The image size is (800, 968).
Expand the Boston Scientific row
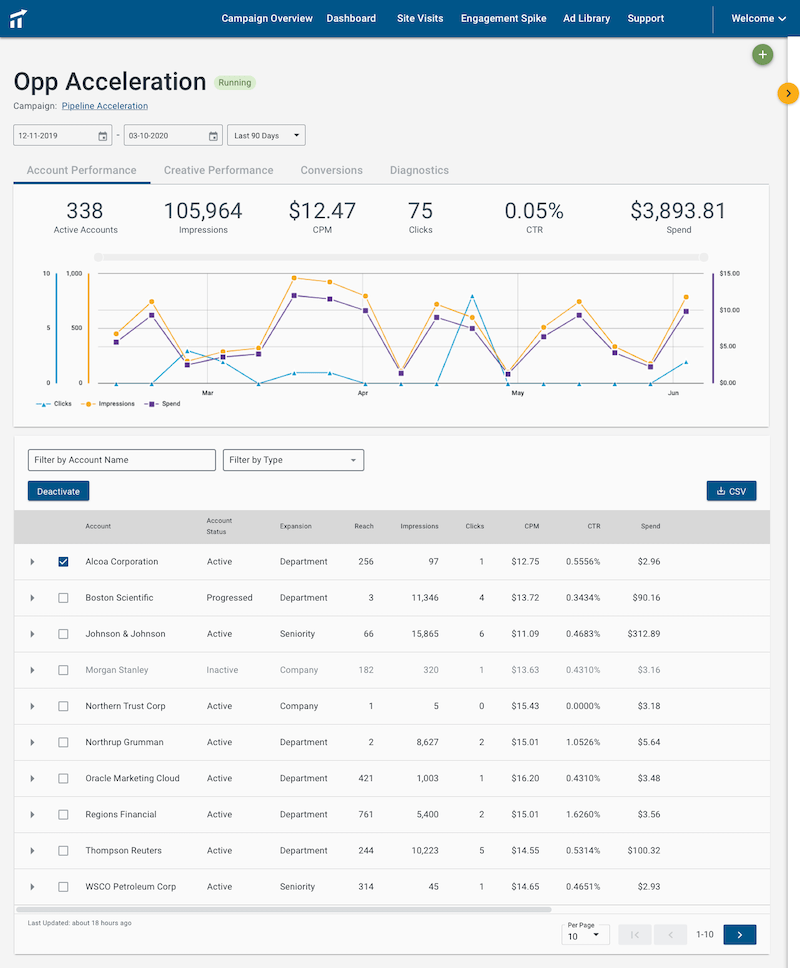(x=32, y=598)
